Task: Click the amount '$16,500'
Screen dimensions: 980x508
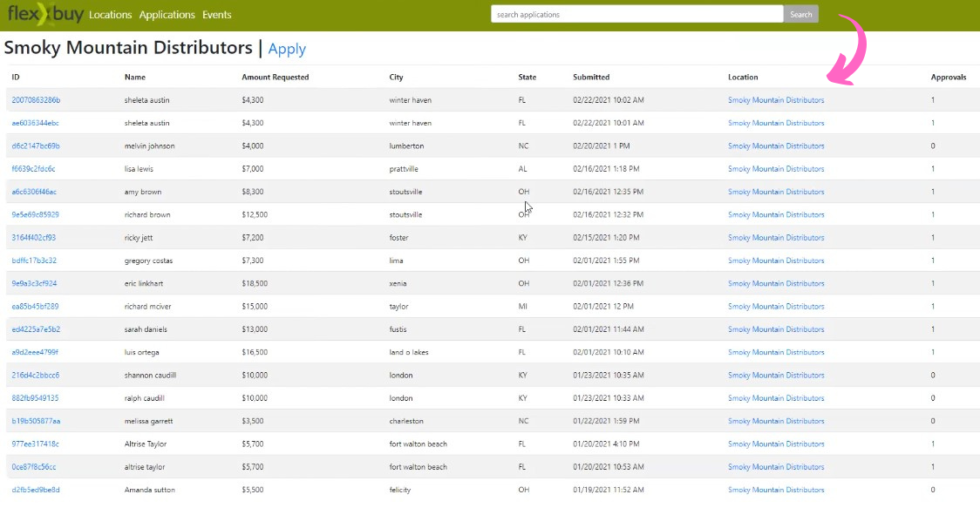Action: (x=254, y=352)
